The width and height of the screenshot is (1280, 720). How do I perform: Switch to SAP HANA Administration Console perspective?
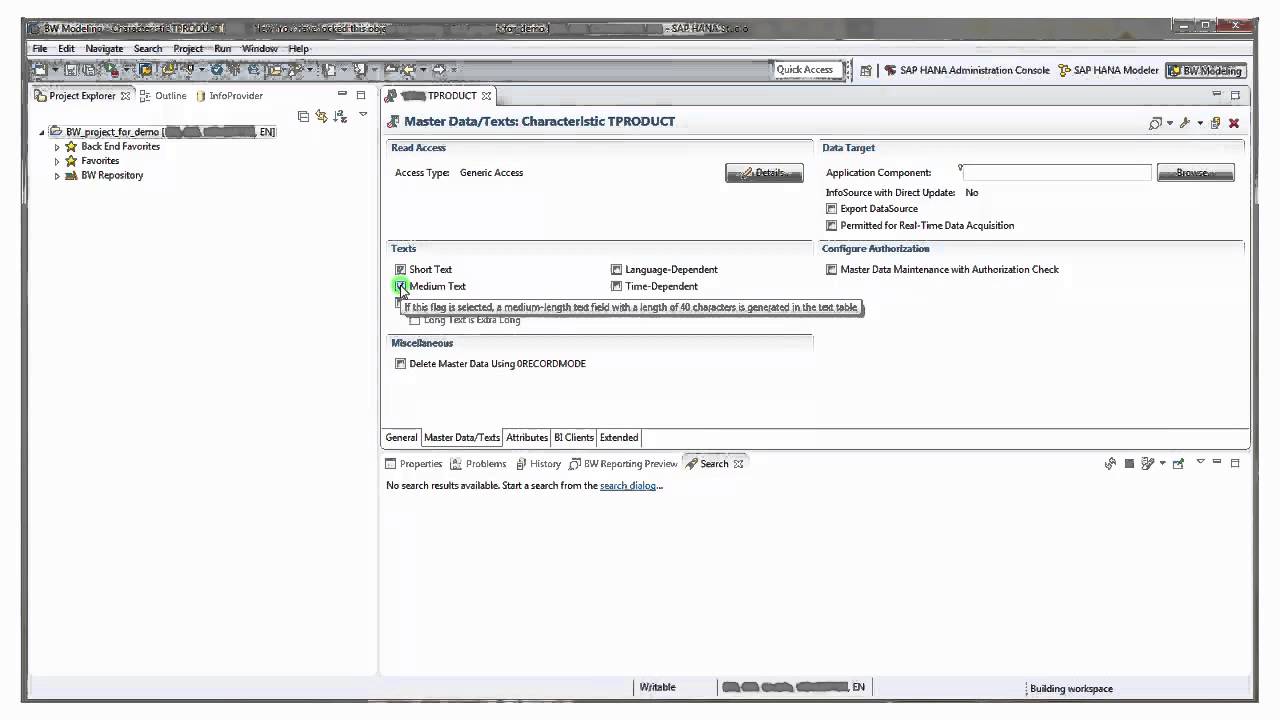click(966, 70)
